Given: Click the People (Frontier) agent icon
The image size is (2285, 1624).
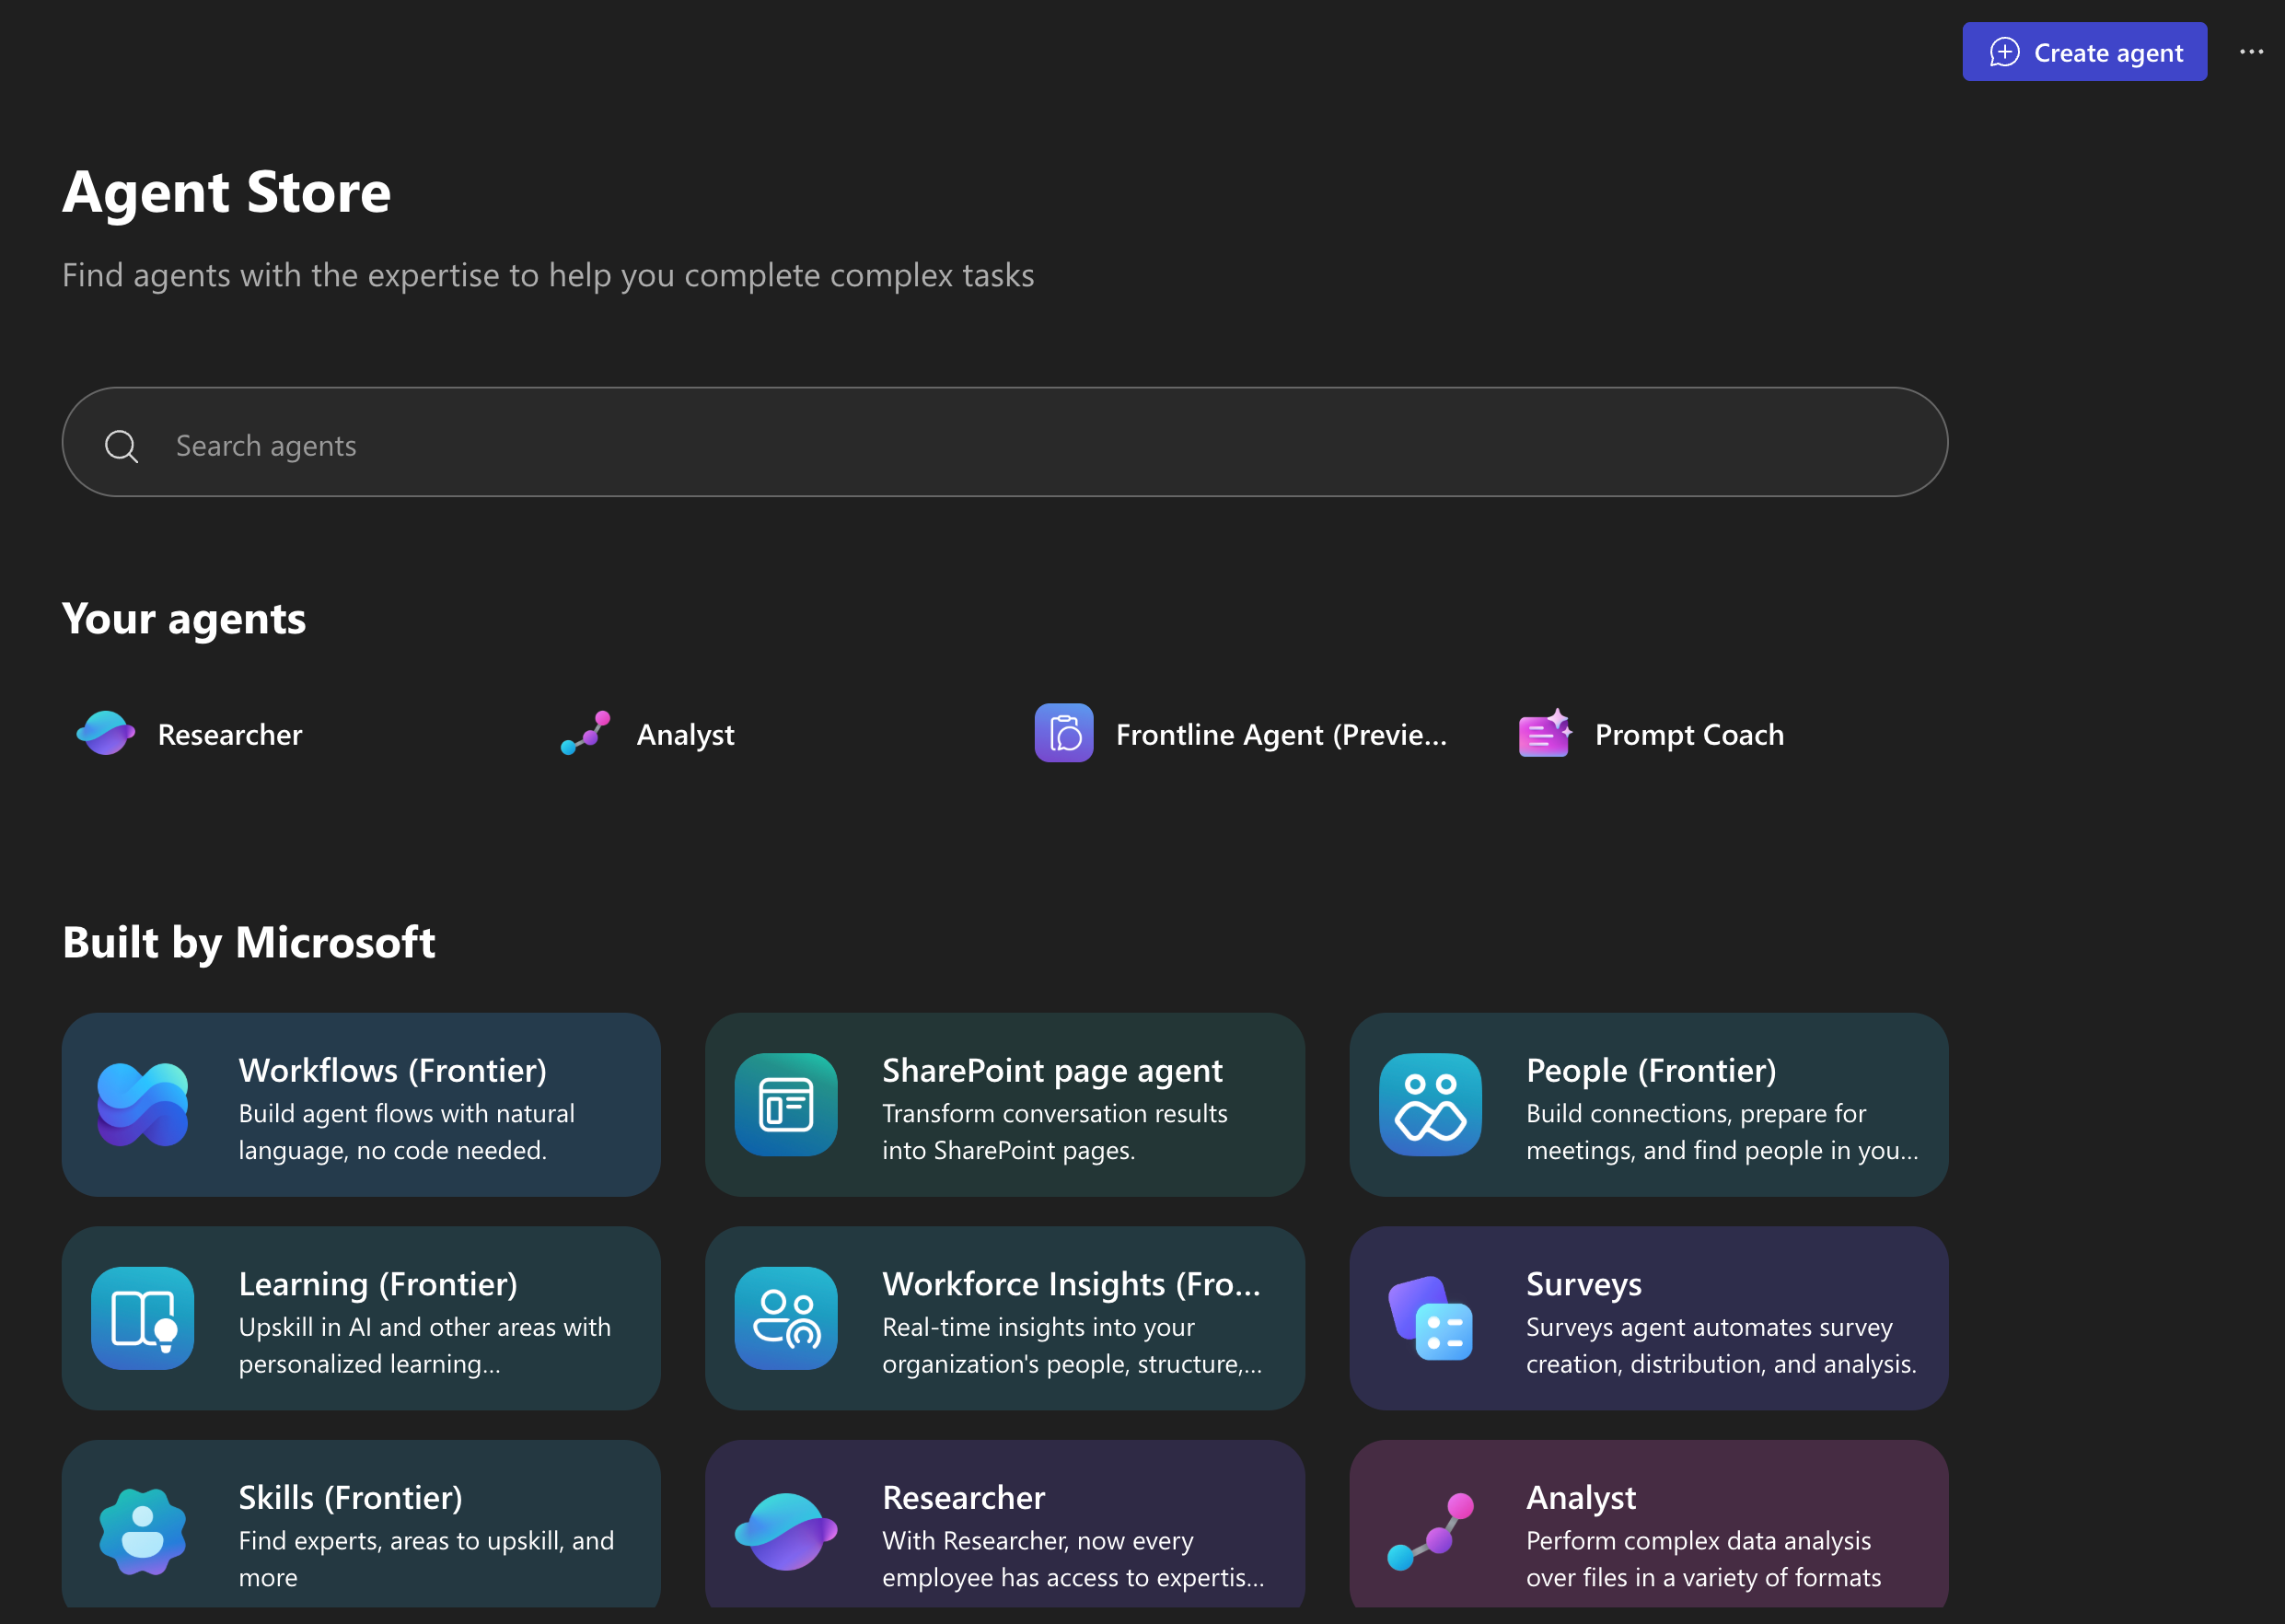Looking at the screenshot, I should coord(1430,1104).
